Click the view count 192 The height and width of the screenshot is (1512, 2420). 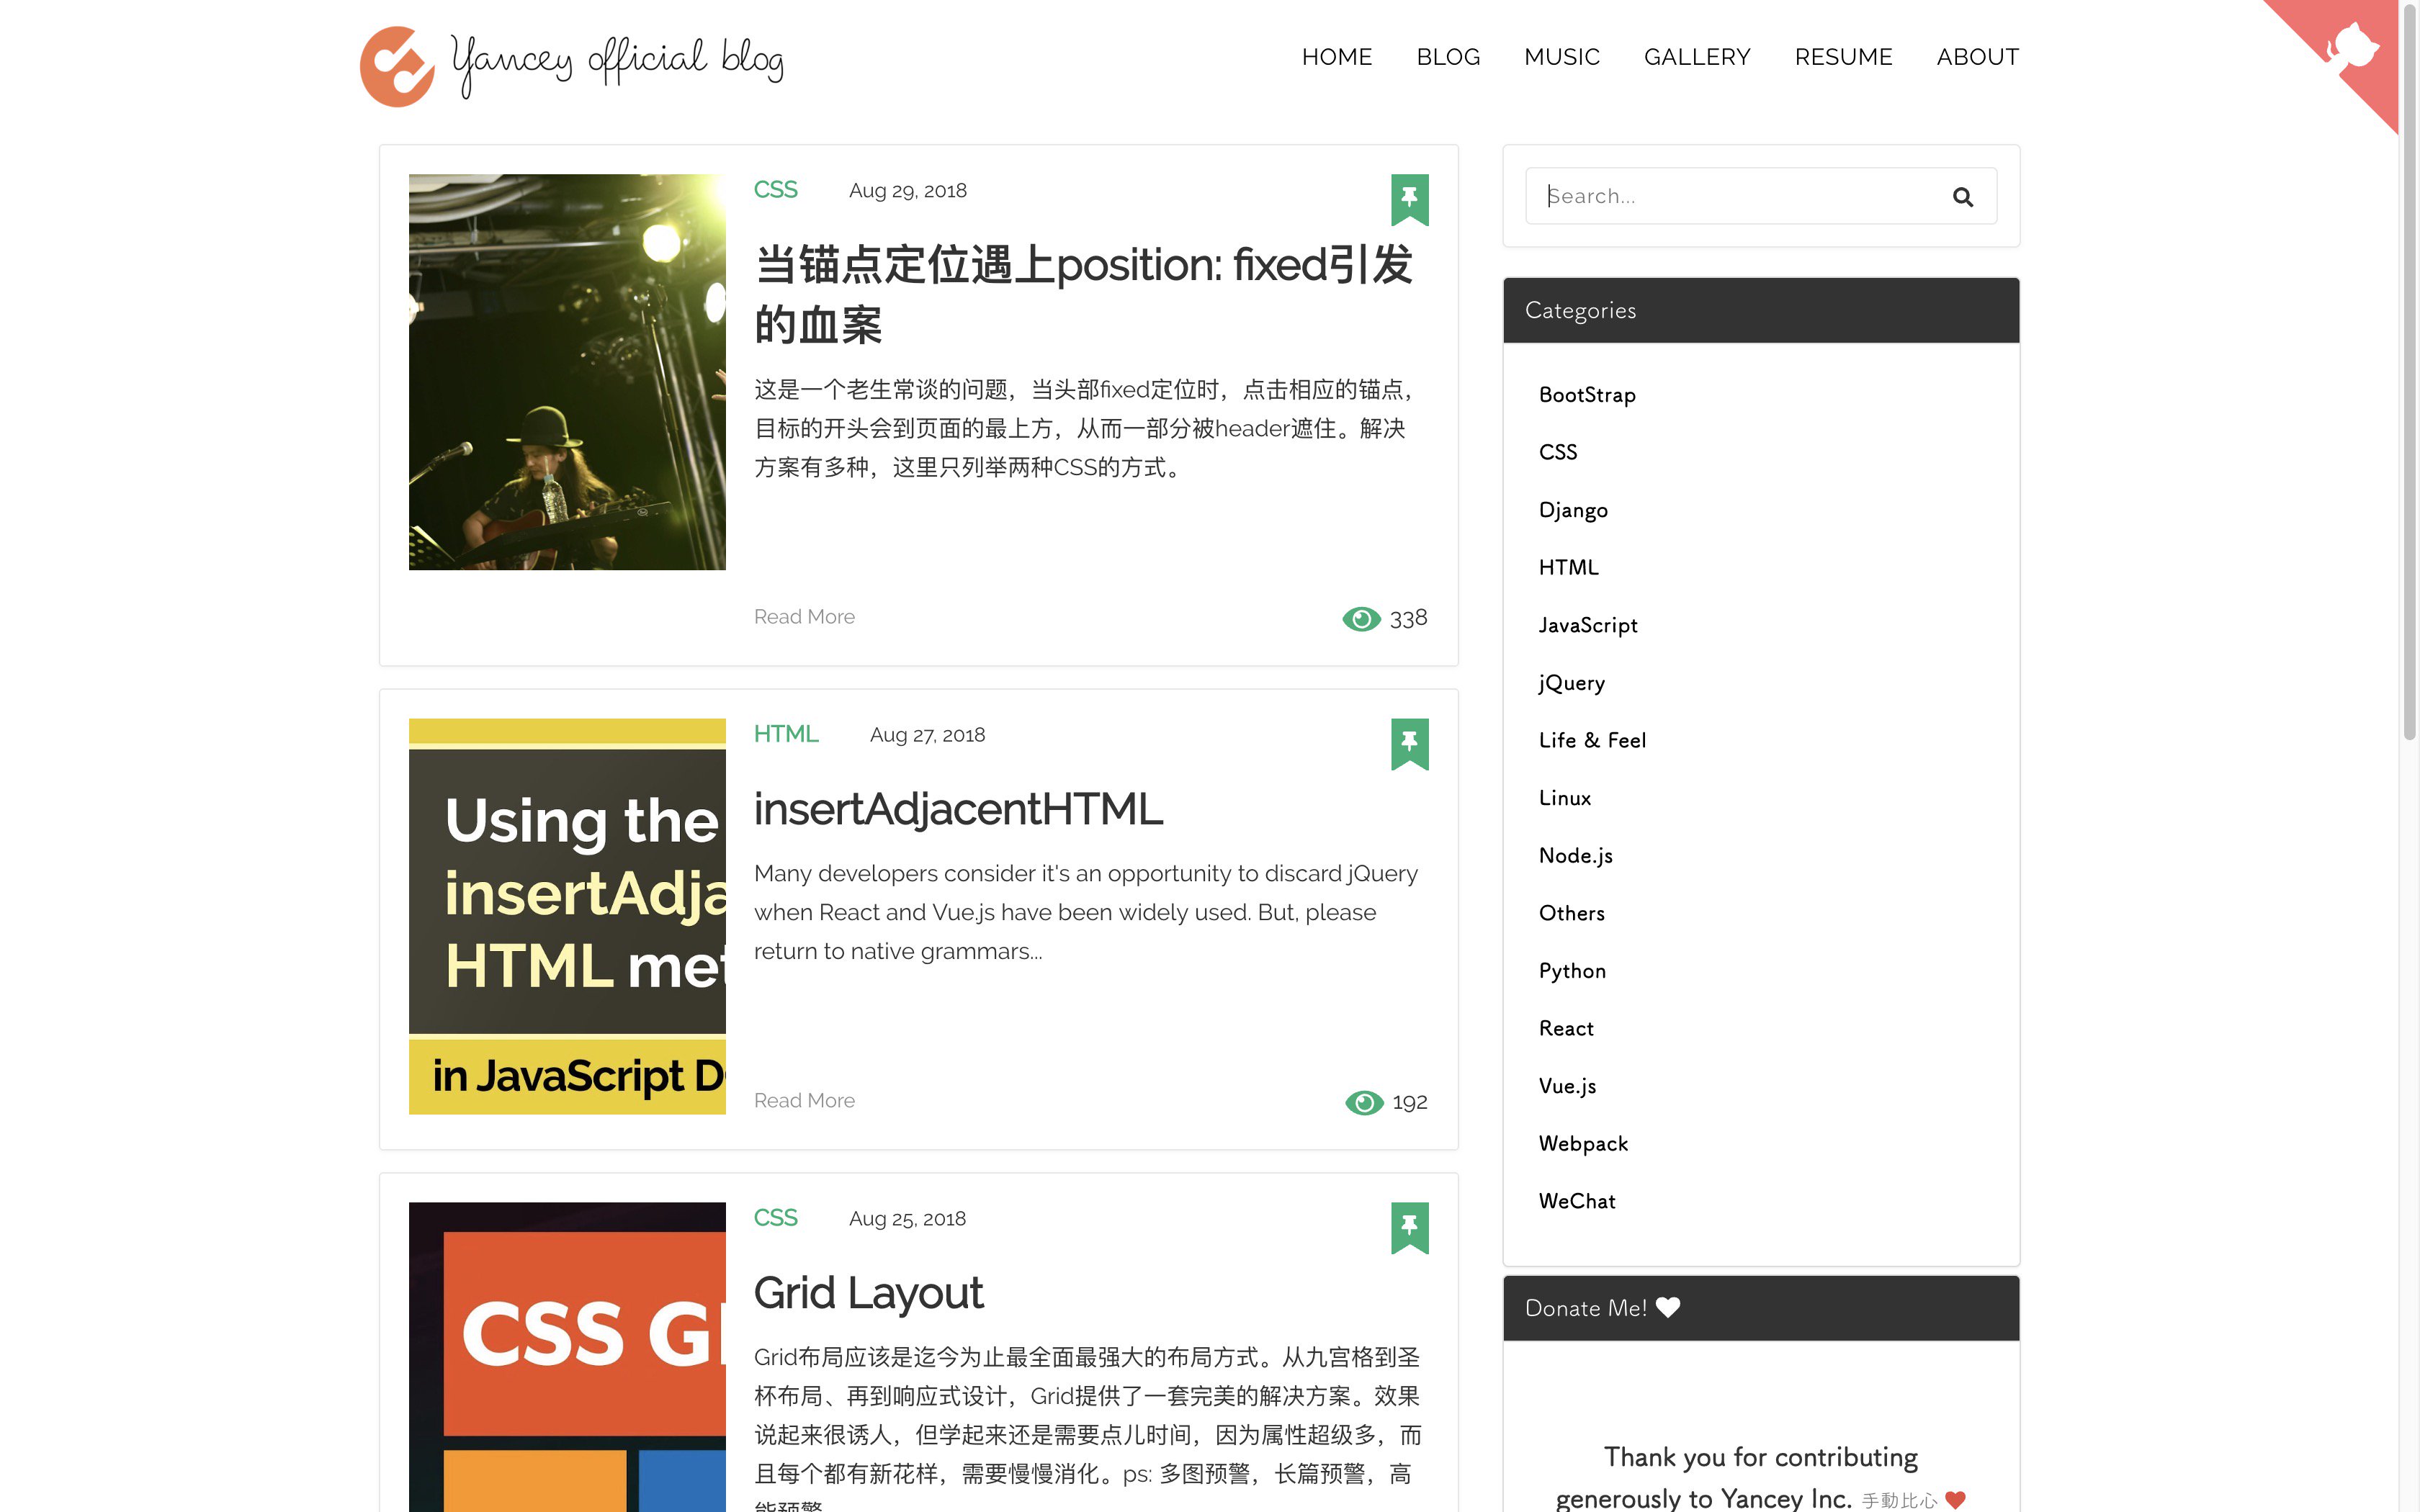[1410, 1102]
